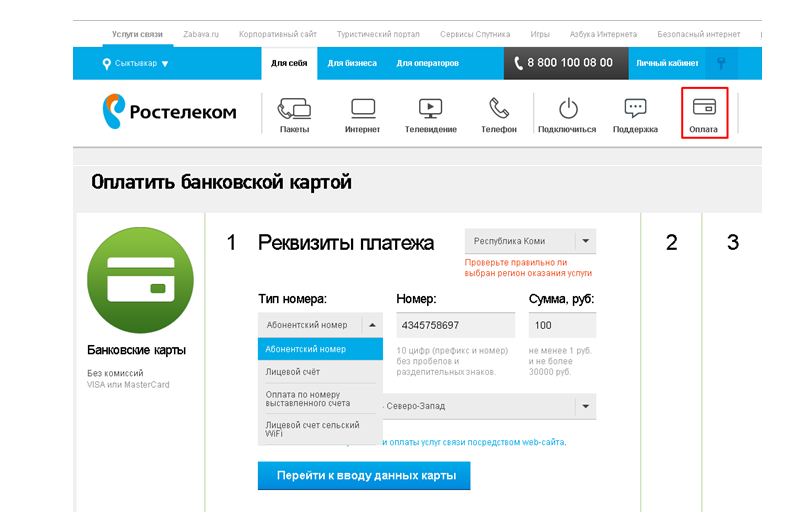The image size is (793, 517).
Task: Open the Республика Коми region dropdown
Action: pyautogui.click(x=530, y=242)
